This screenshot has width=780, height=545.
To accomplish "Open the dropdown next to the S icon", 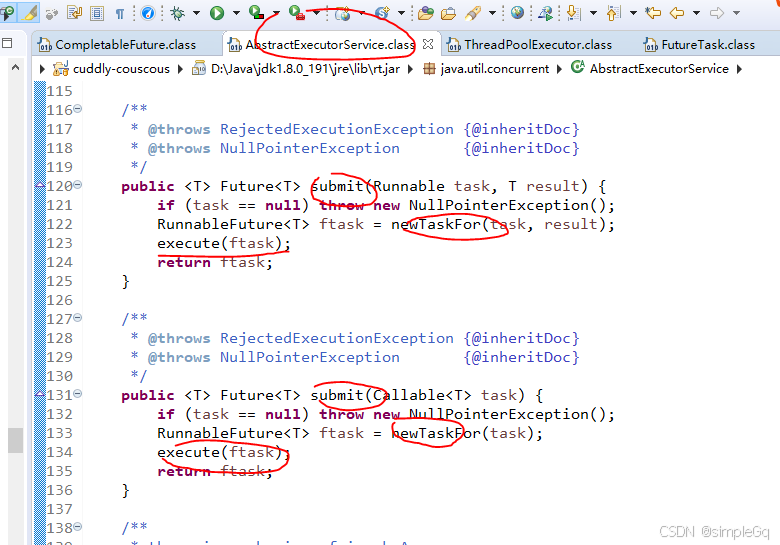I will pos(401,13).
